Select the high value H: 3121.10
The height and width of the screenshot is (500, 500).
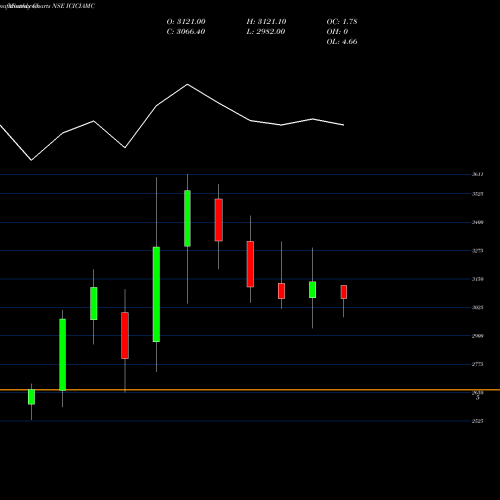pyautogui.click(x=266, y=22)
